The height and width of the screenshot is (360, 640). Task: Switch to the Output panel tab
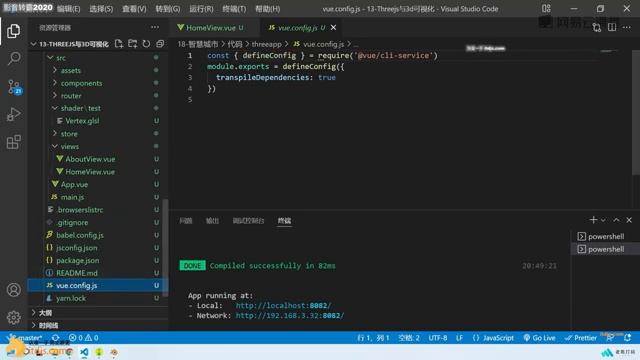click(x=212, y=221)
